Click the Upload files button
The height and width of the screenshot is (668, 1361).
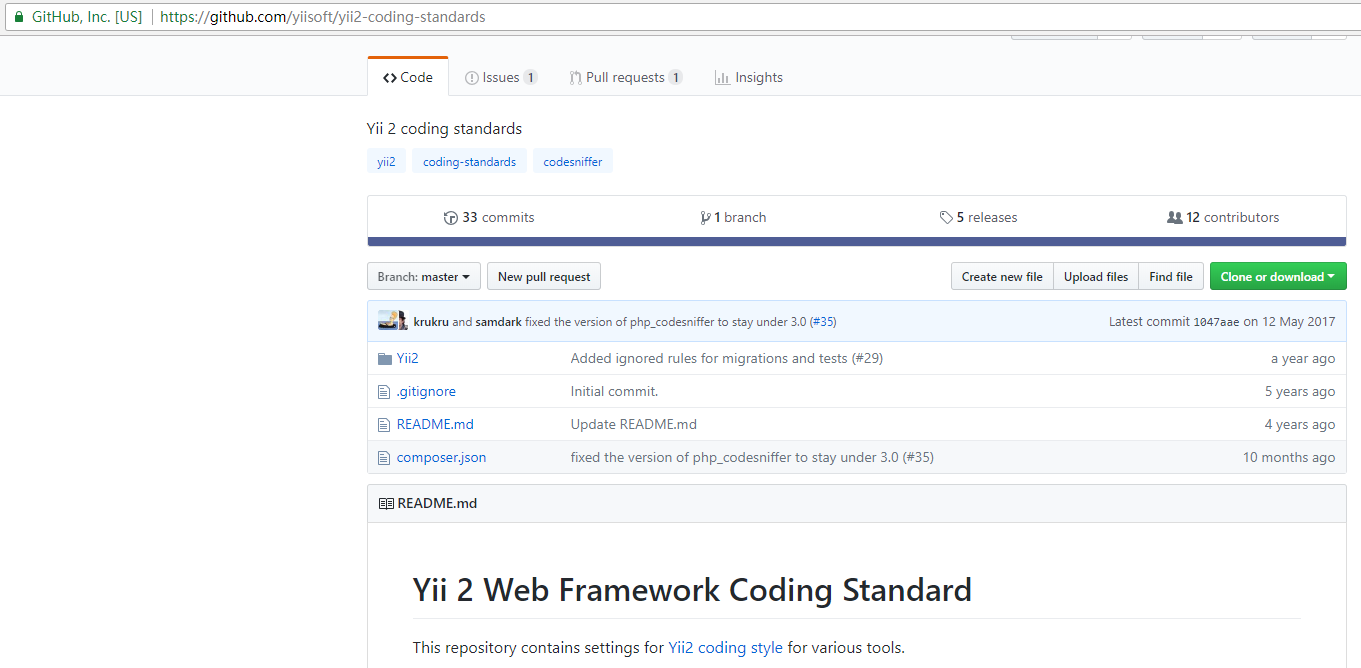(1096, 277)
